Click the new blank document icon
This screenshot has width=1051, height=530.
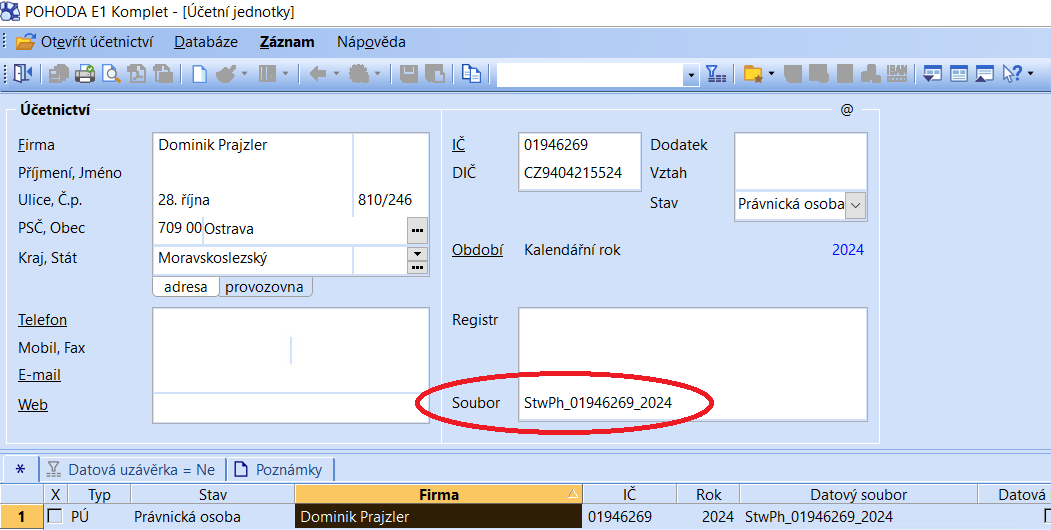coord(199,73)
